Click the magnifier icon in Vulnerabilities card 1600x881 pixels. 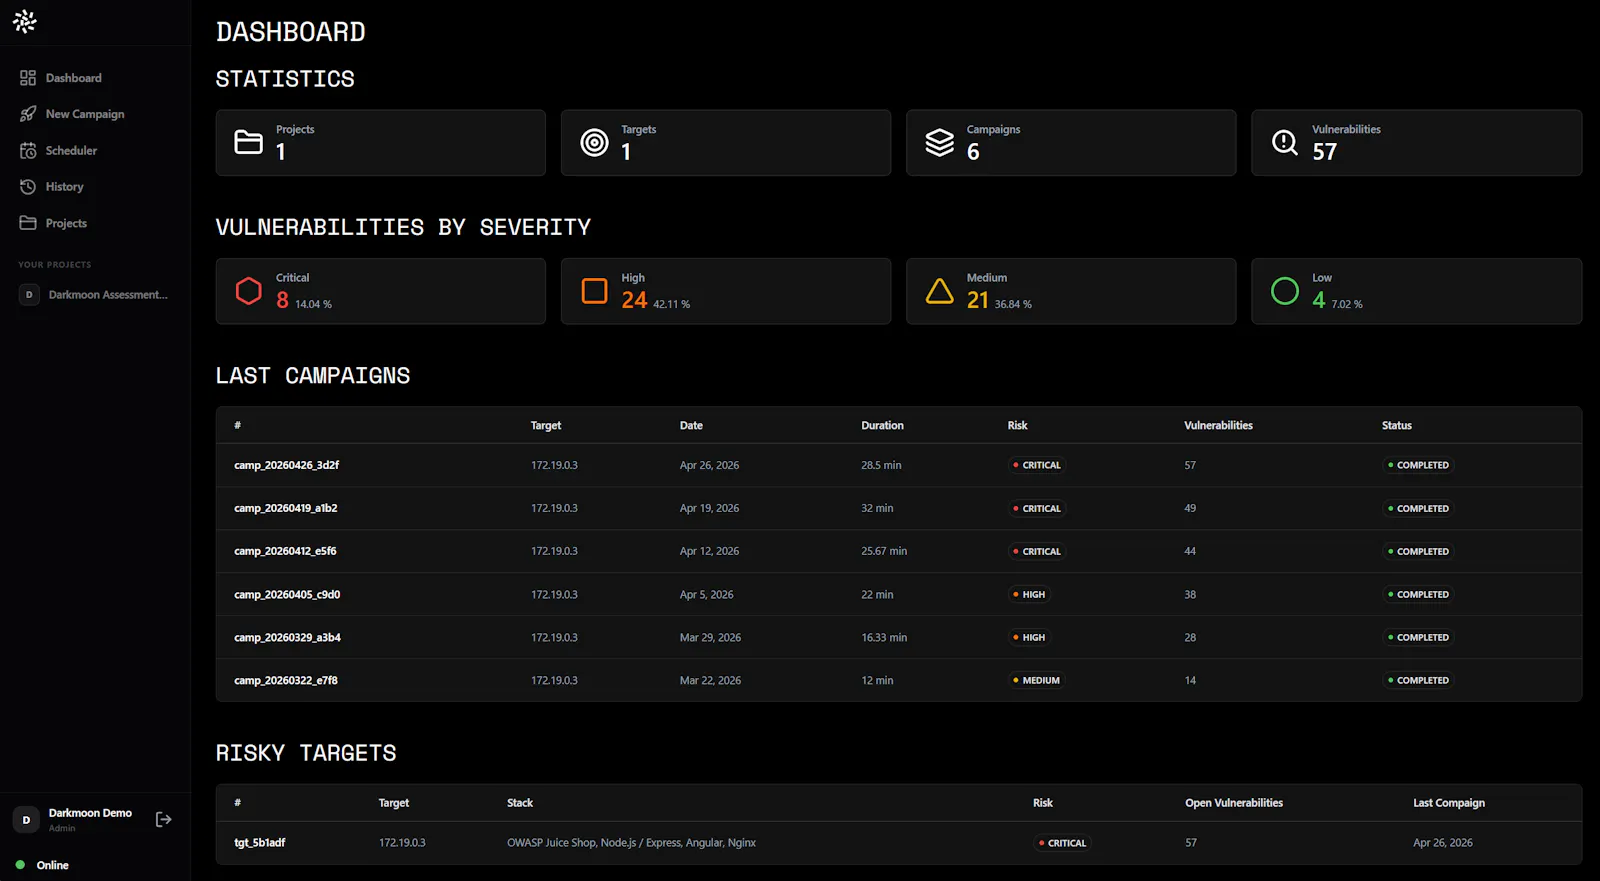[x=1285, y=143]
